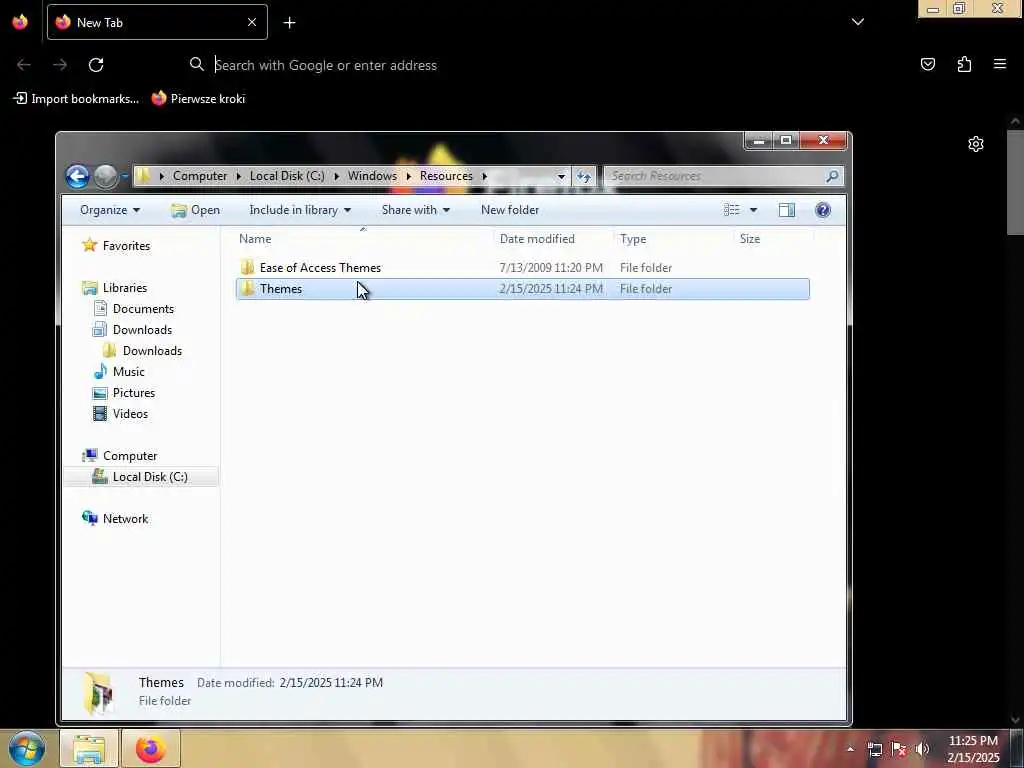This screenshot has width=1024, height=768.
Task: Click Windows Explorer taskbar icon
Action: 89,749
